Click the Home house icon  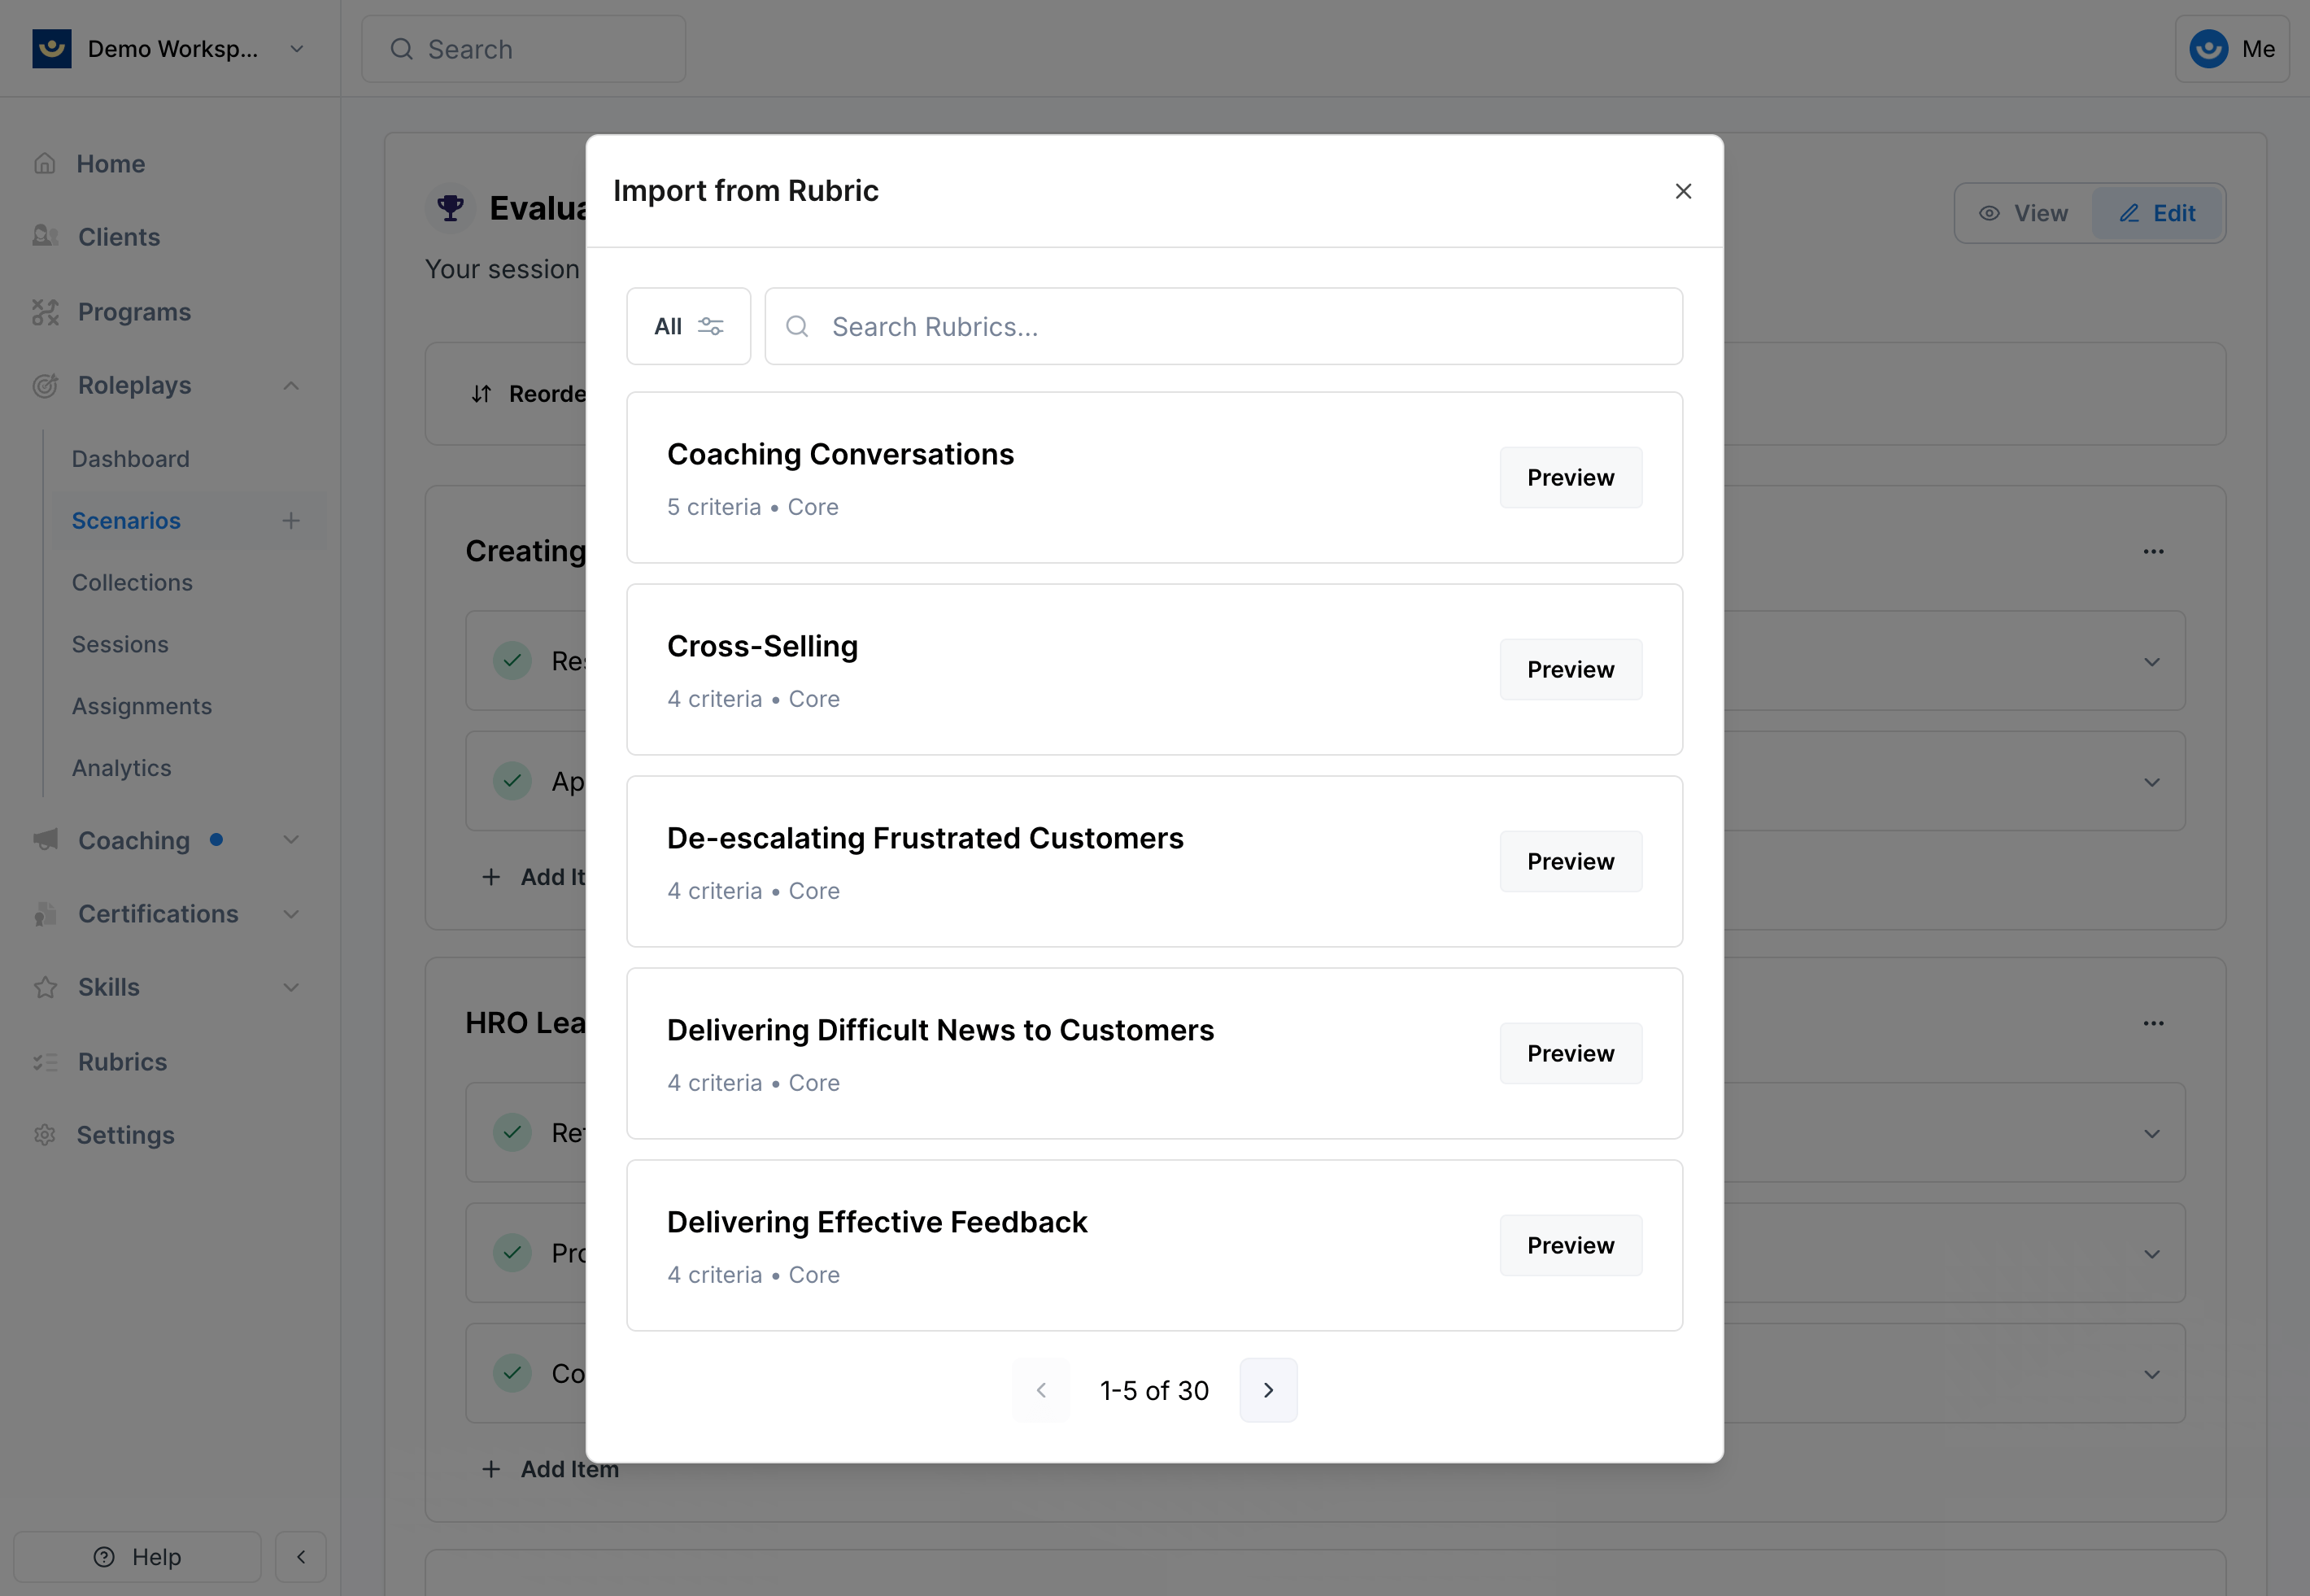[x=45, y=164]
